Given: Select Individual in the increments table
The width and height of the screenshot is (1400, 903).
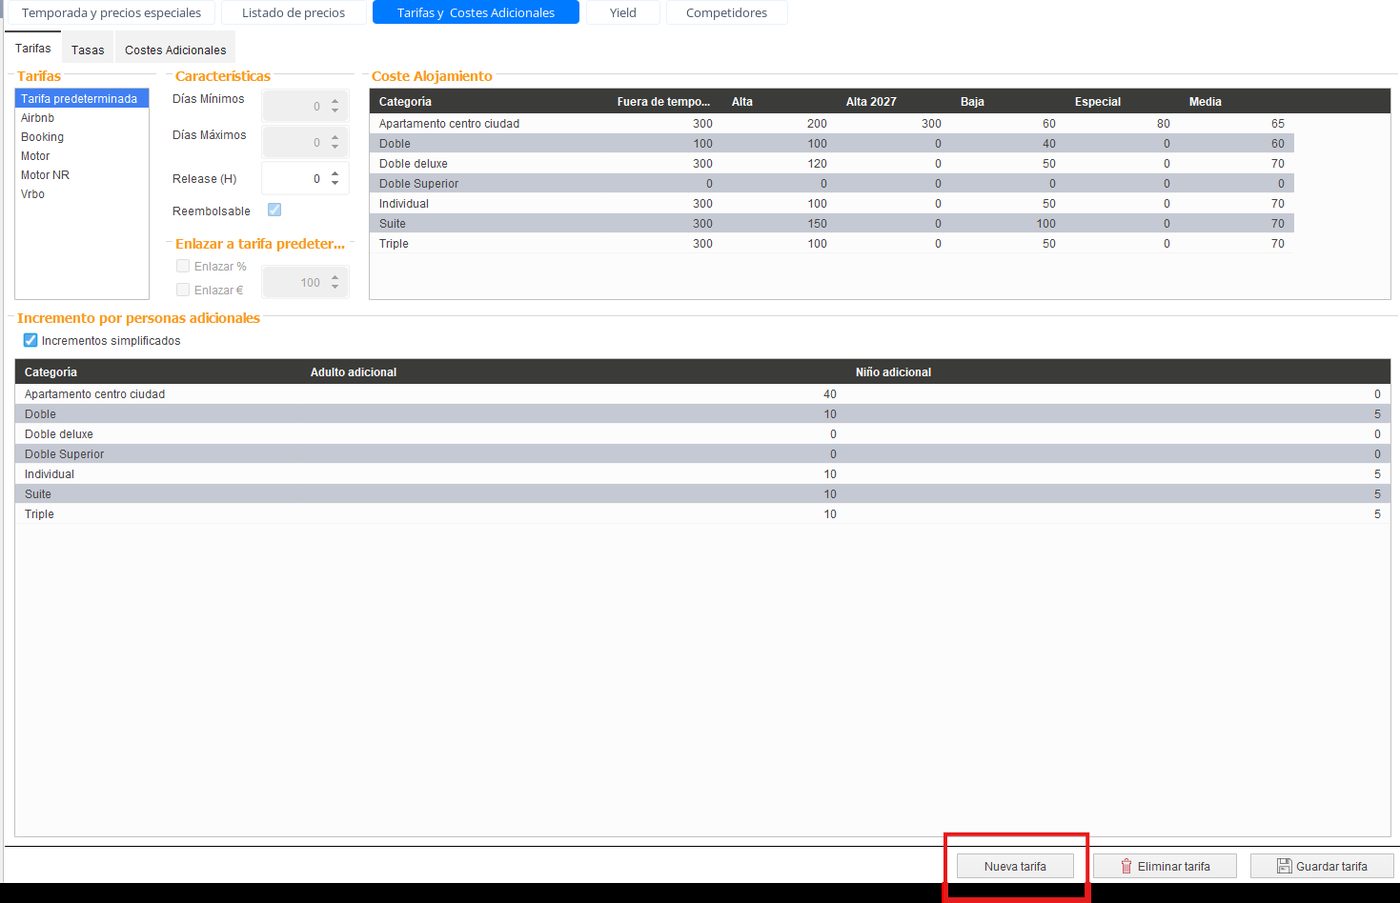Looking at the screenshot, I should [702, 474].
